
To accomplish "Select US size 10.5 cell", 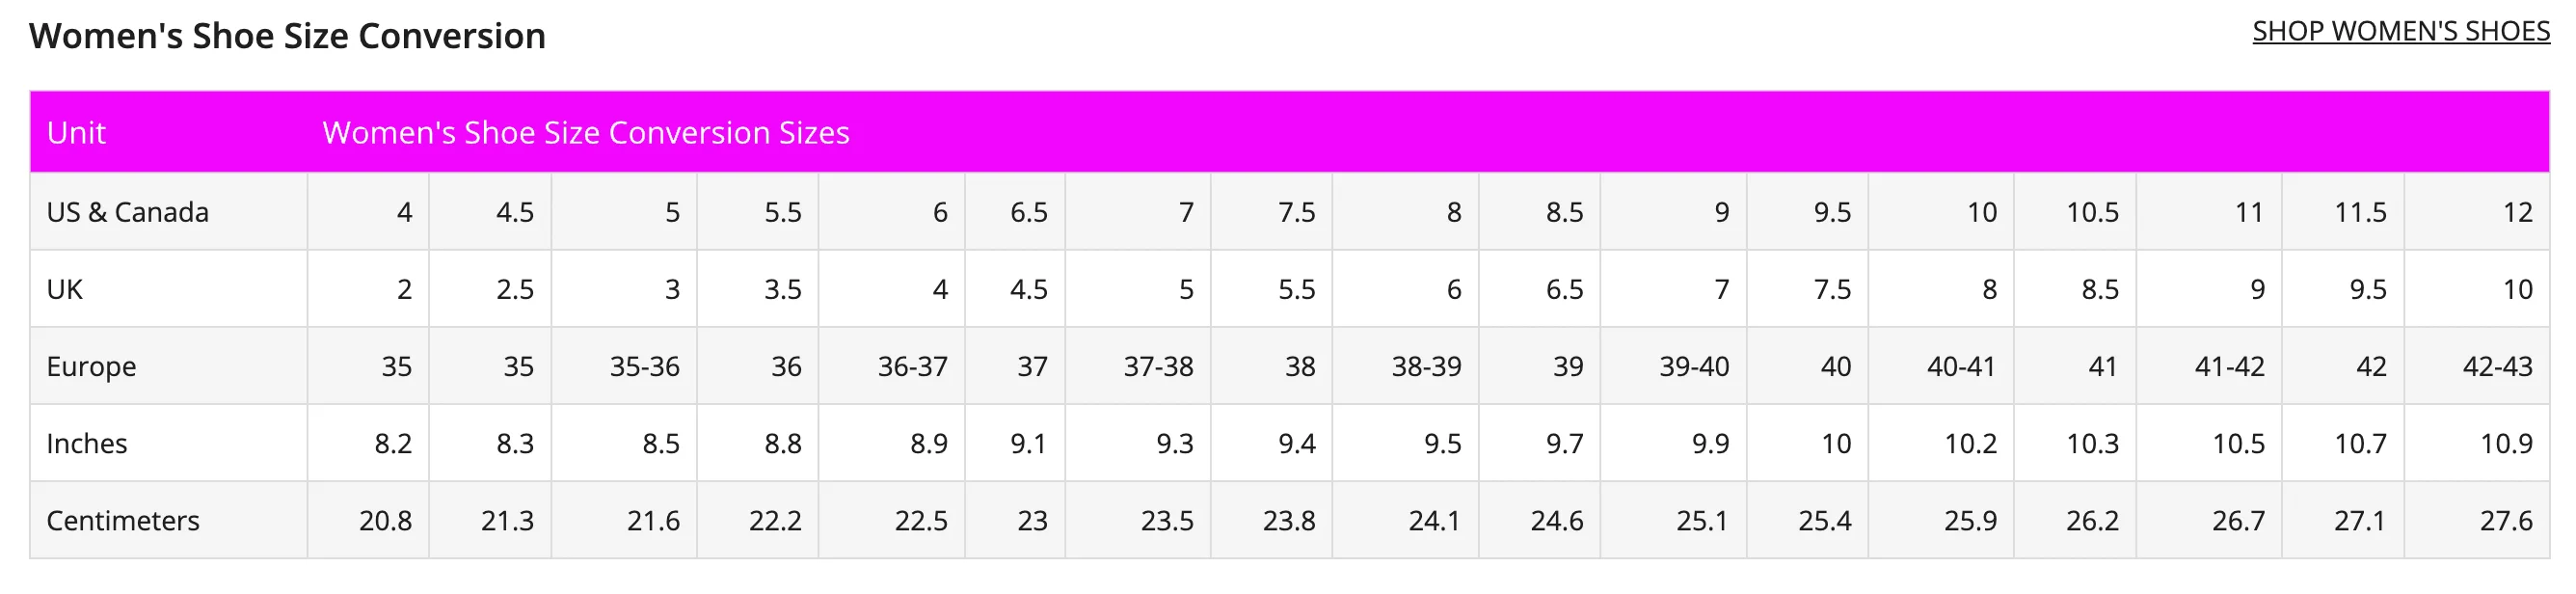I will point(2075,212).
